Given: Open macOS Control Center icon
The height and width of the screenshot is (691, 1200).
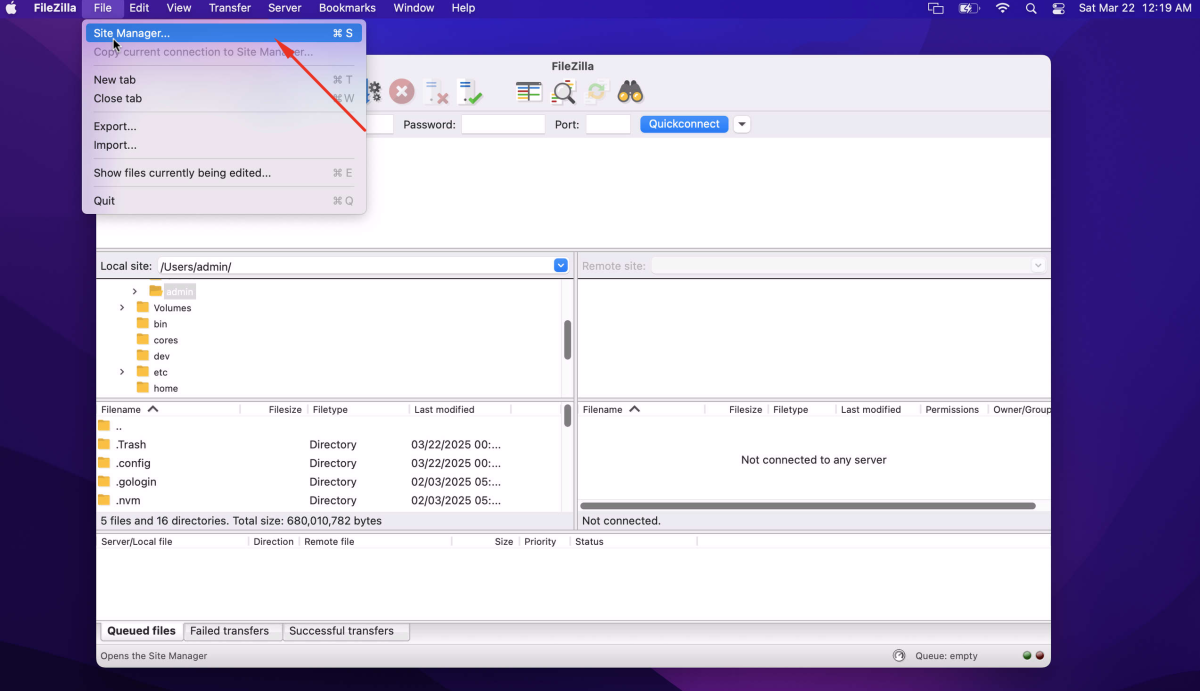Looking at the screenshot, I should pos(1059,8).
